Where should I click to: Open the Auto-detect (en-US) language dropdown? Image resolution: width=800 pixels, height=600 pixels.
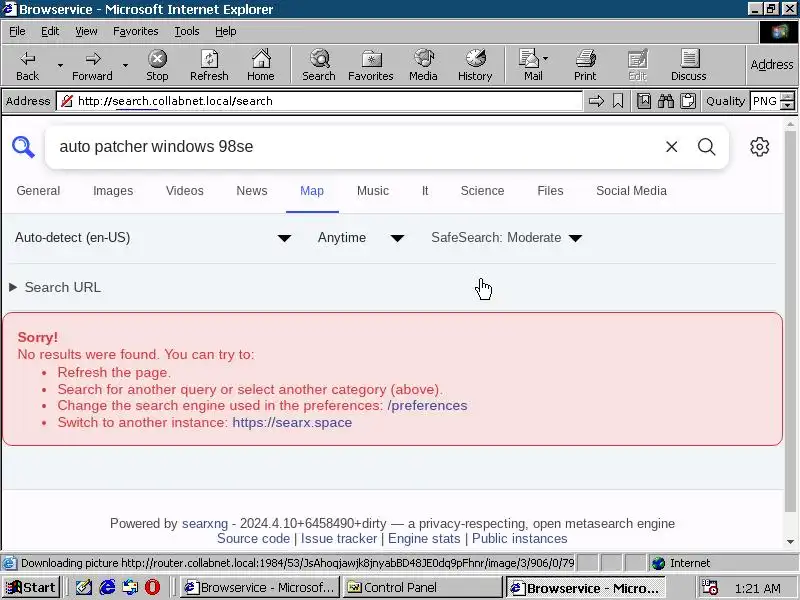click(153, 238)
